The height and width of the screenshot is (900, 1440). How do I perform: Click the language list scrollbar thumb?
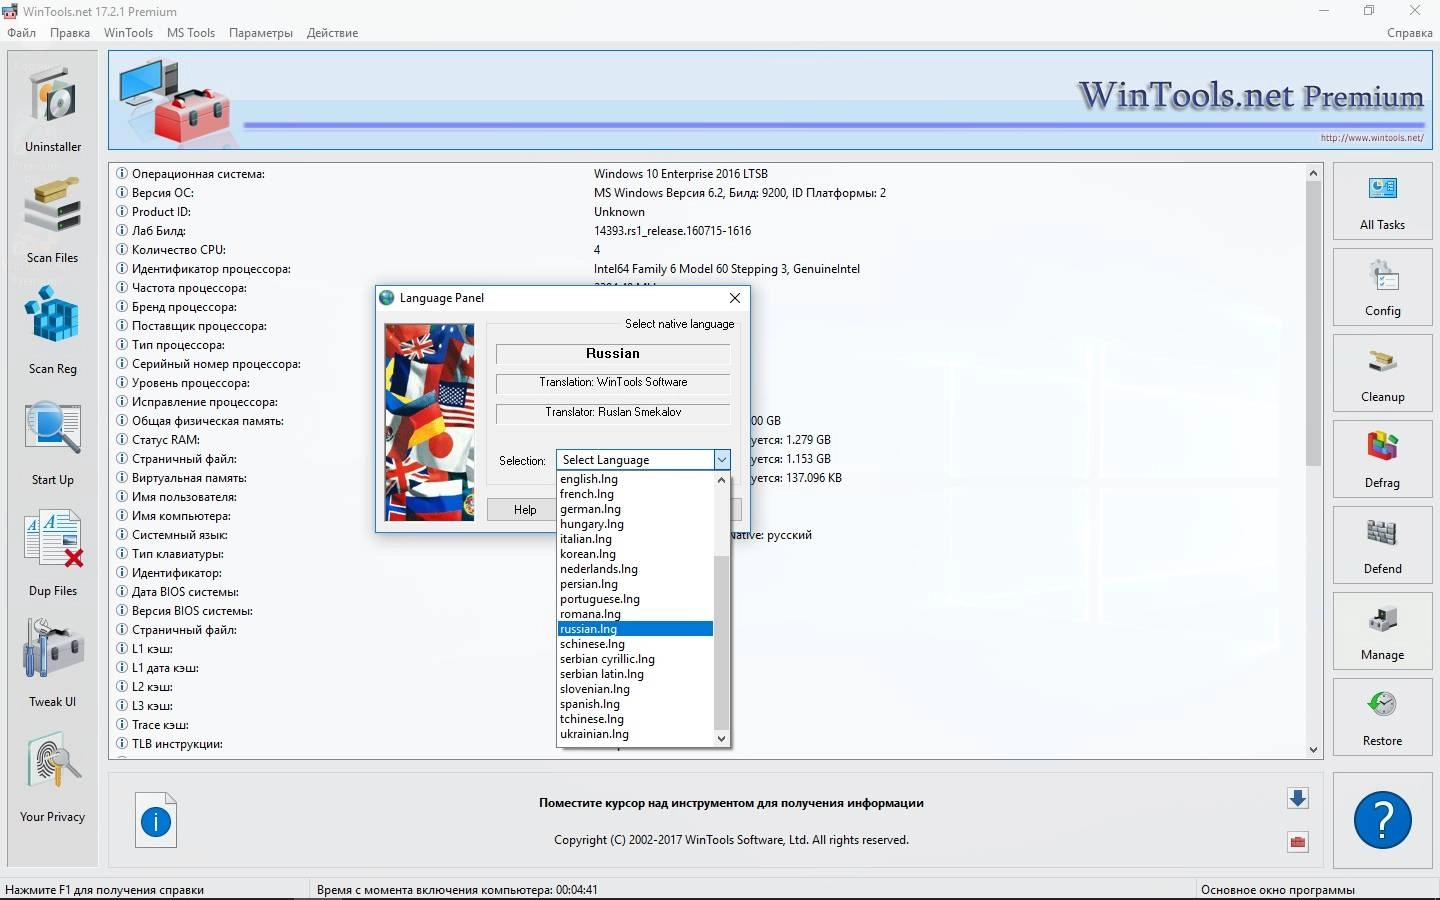tap(721, 642)
